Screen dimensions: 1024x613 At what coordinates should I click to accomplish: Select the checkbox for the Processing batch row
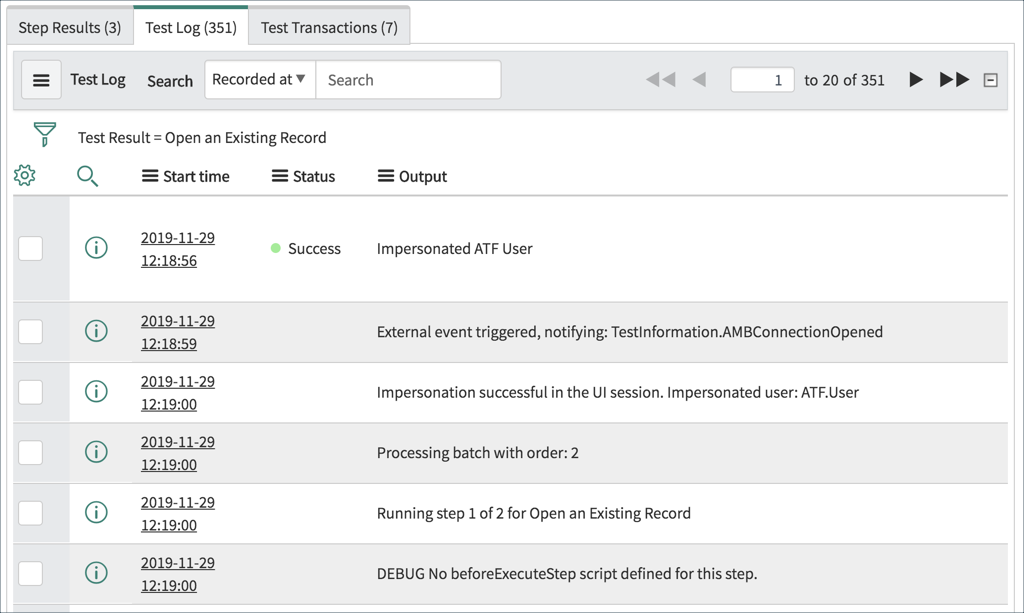31,452
